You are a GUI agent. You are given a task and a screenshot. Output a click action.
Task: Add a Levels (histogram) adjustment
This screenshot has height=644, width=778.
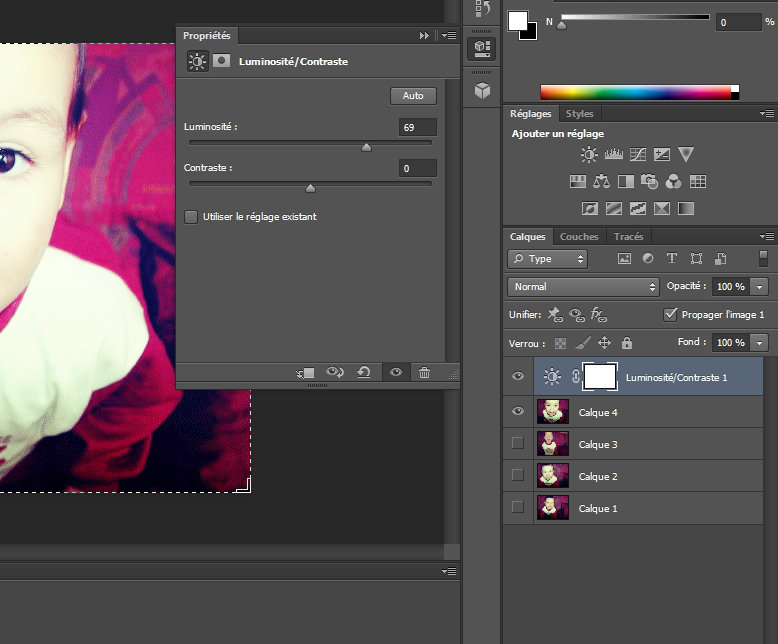pos(614,155)
